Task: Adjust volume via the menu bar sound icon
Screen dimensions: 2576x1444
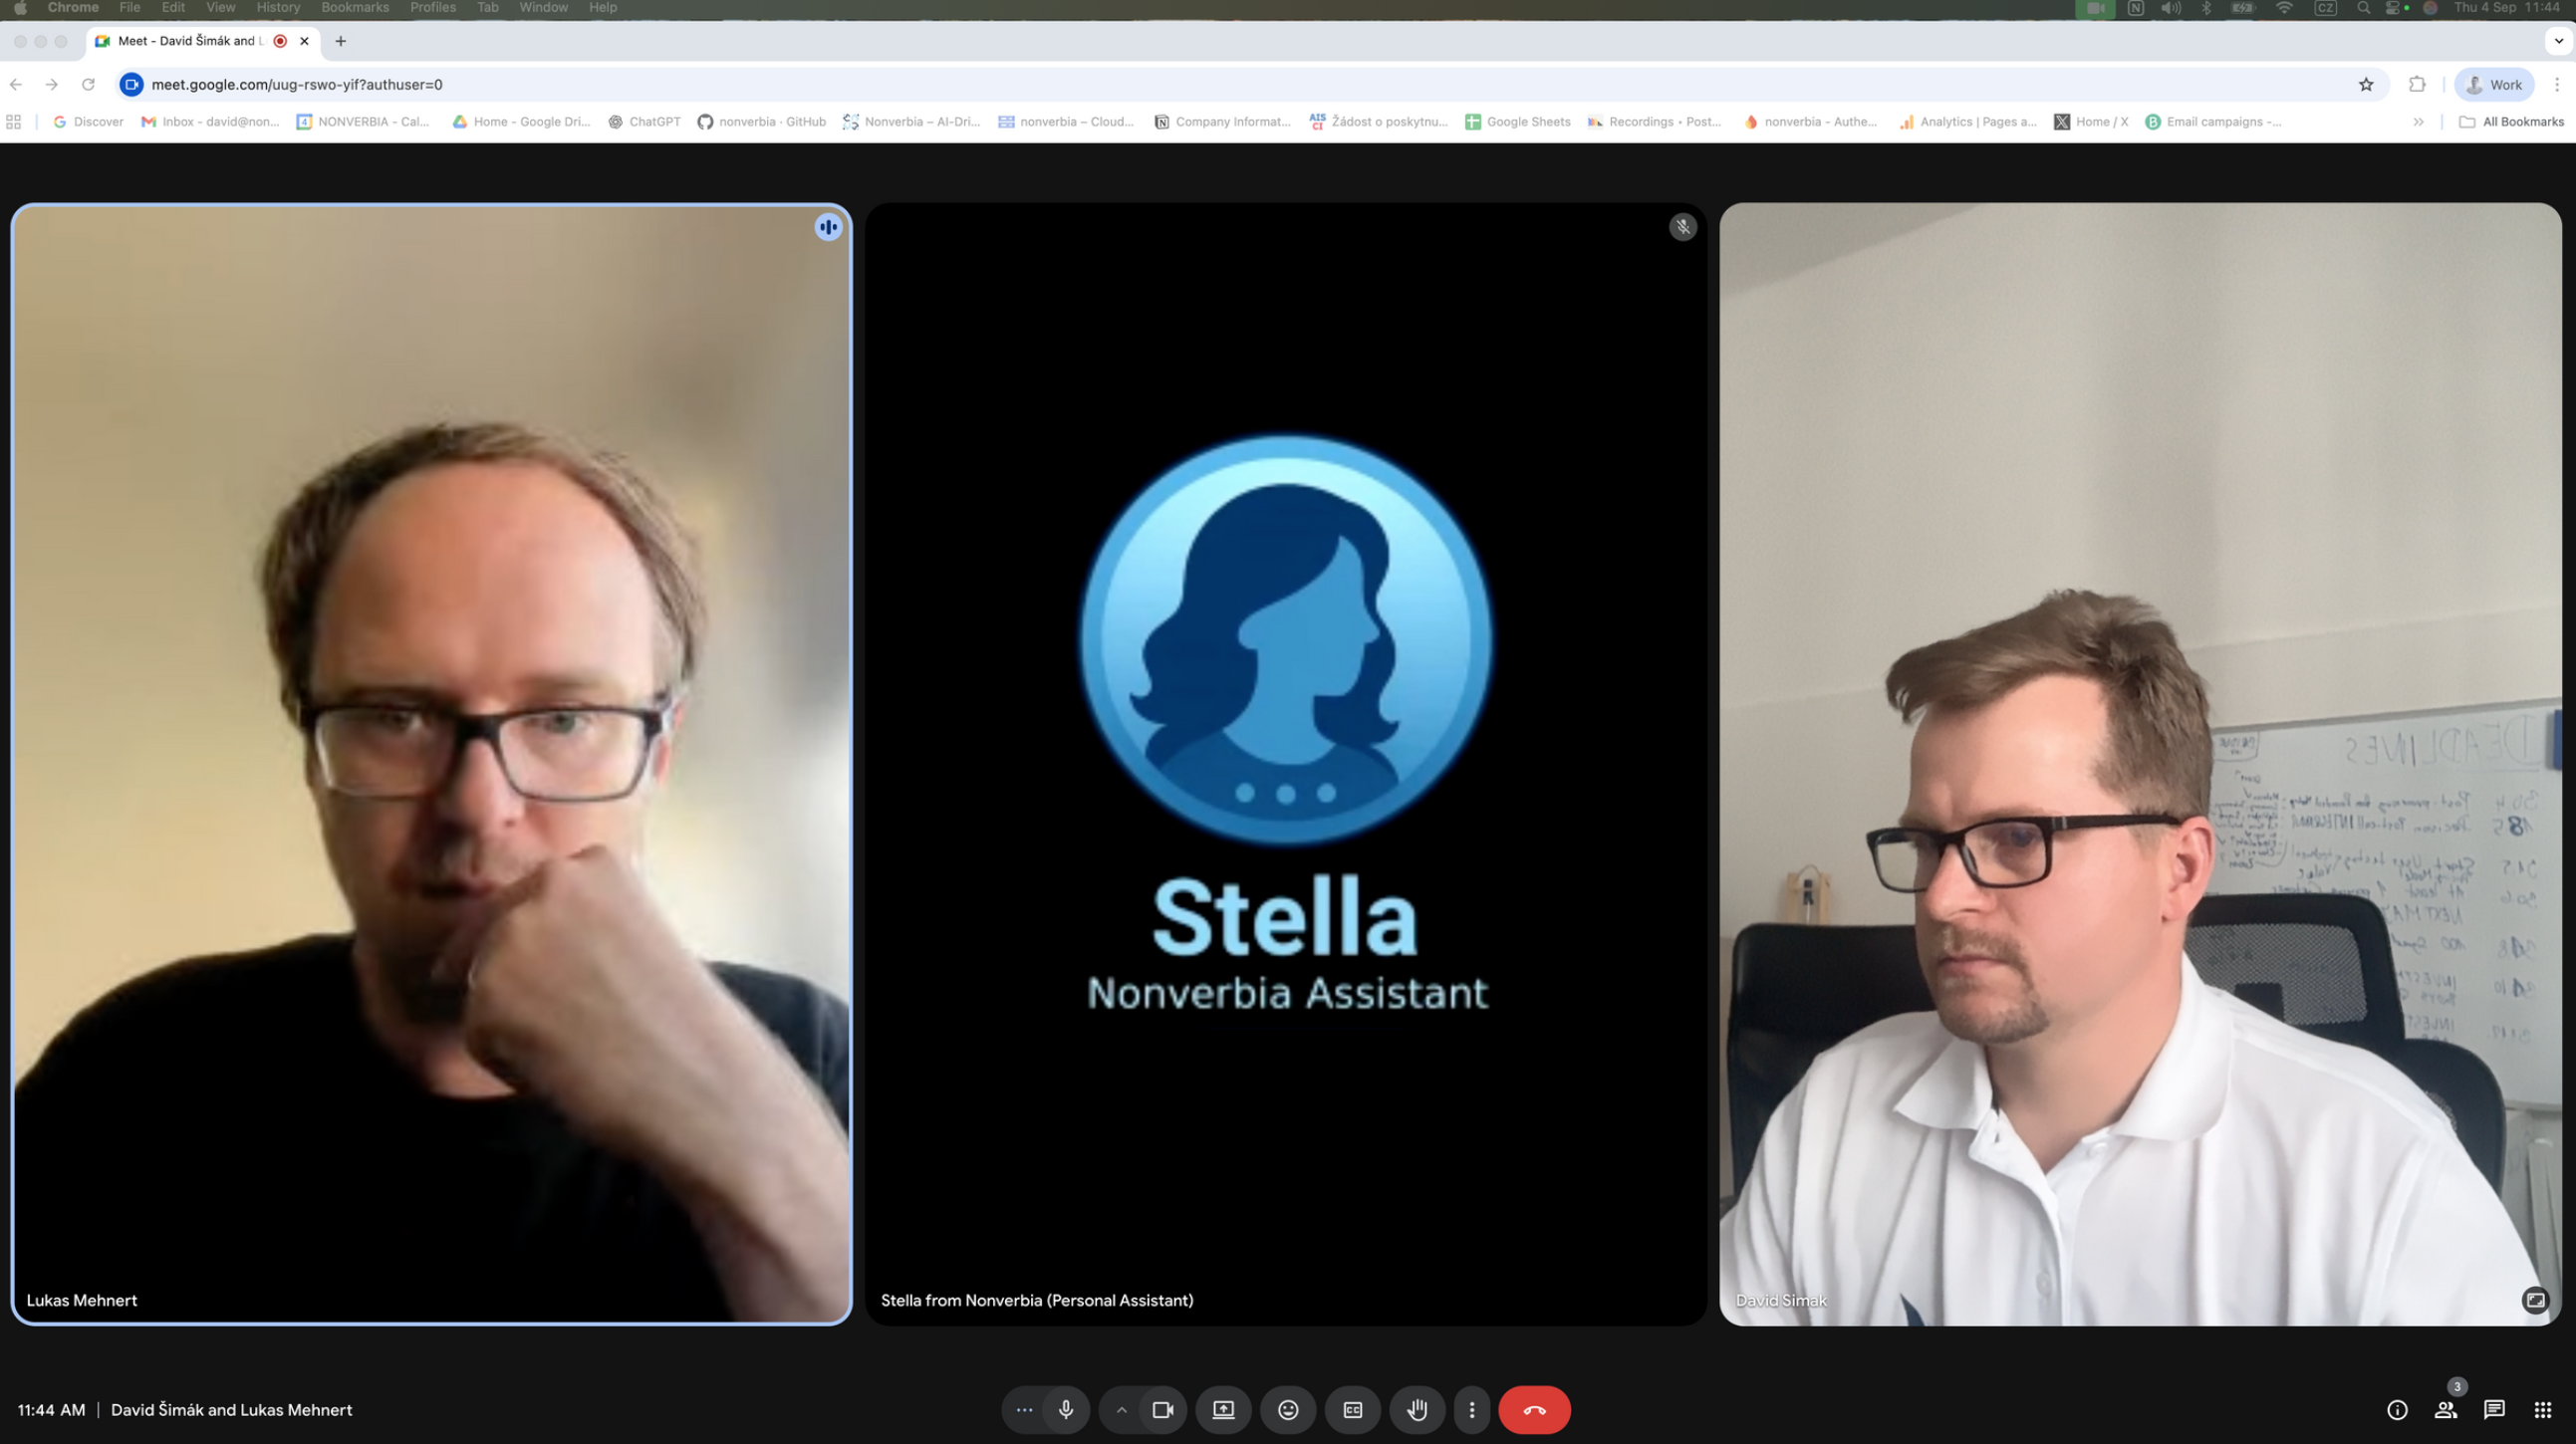Action: click(2170, 7)
